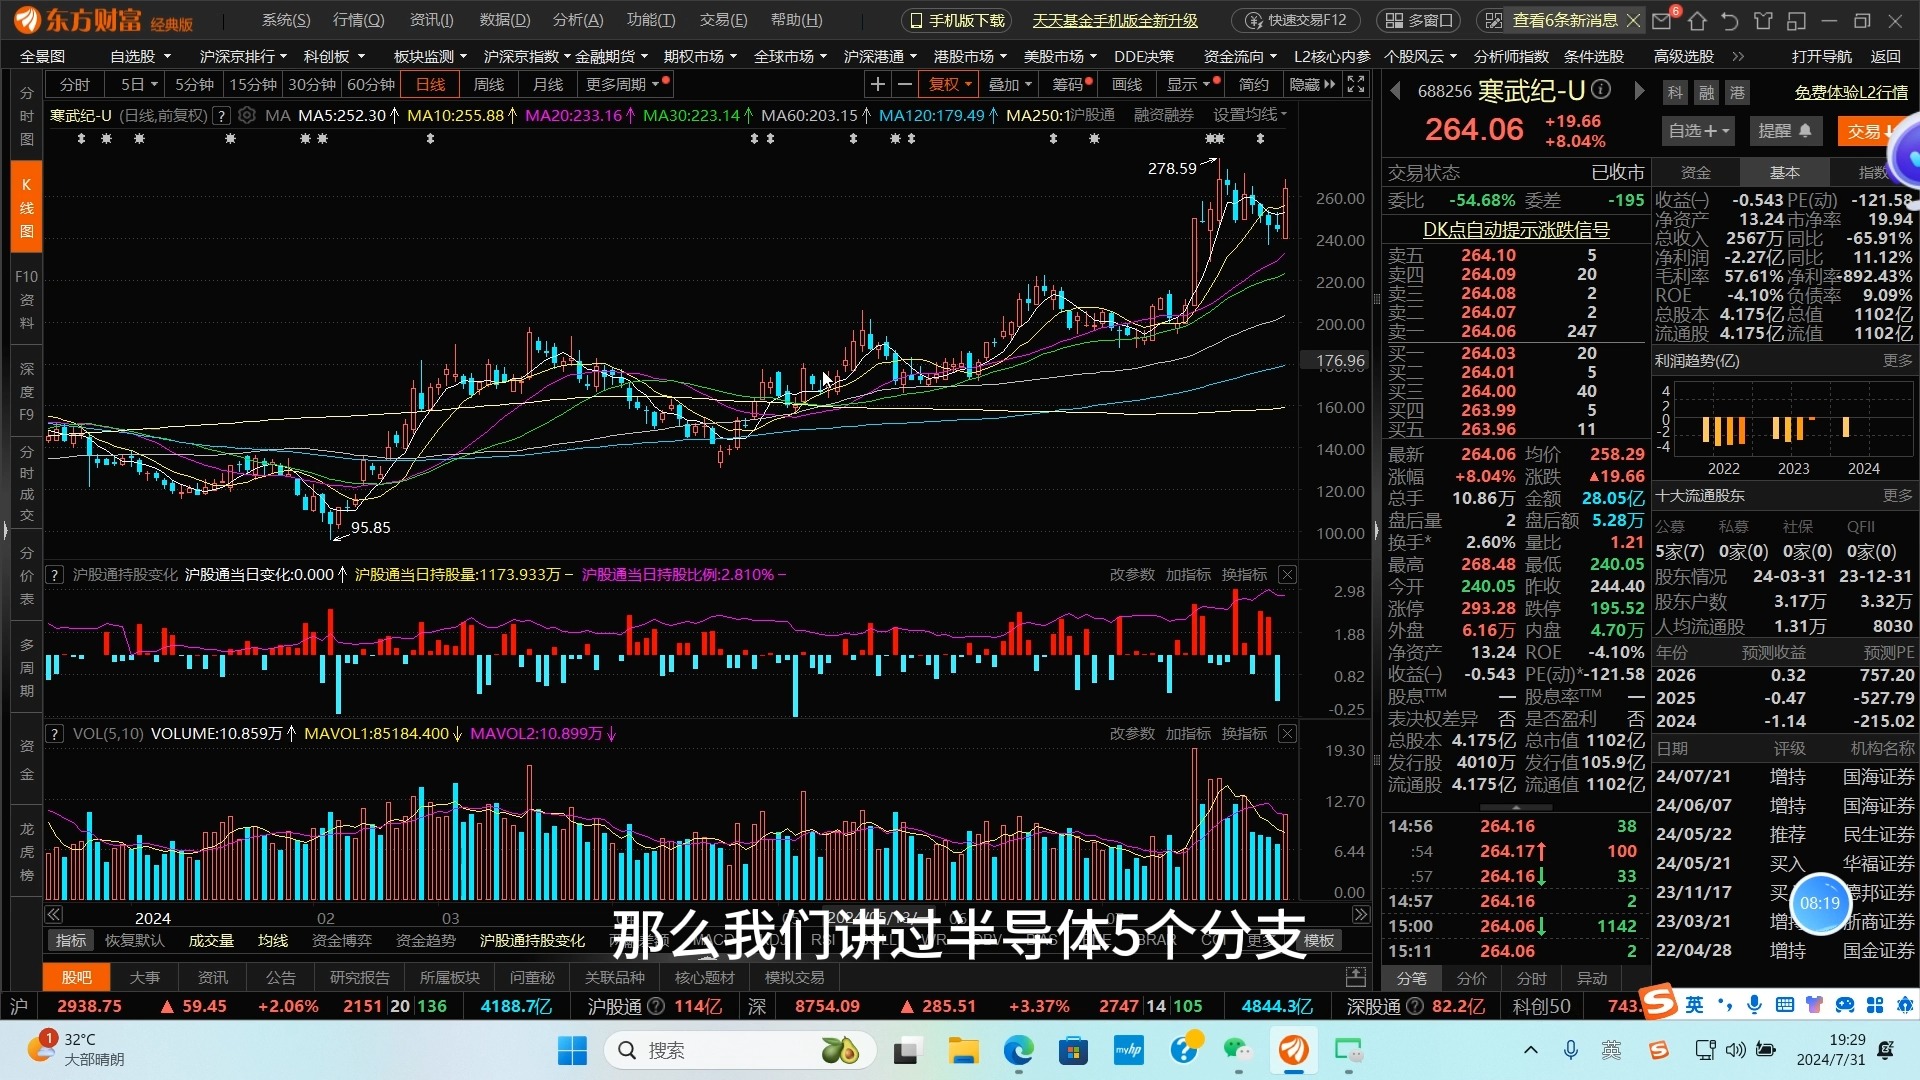Viewport: 1920px width, 1080px height.
Task: Go to previous stock with left arrow
Action: (1395, 91)
